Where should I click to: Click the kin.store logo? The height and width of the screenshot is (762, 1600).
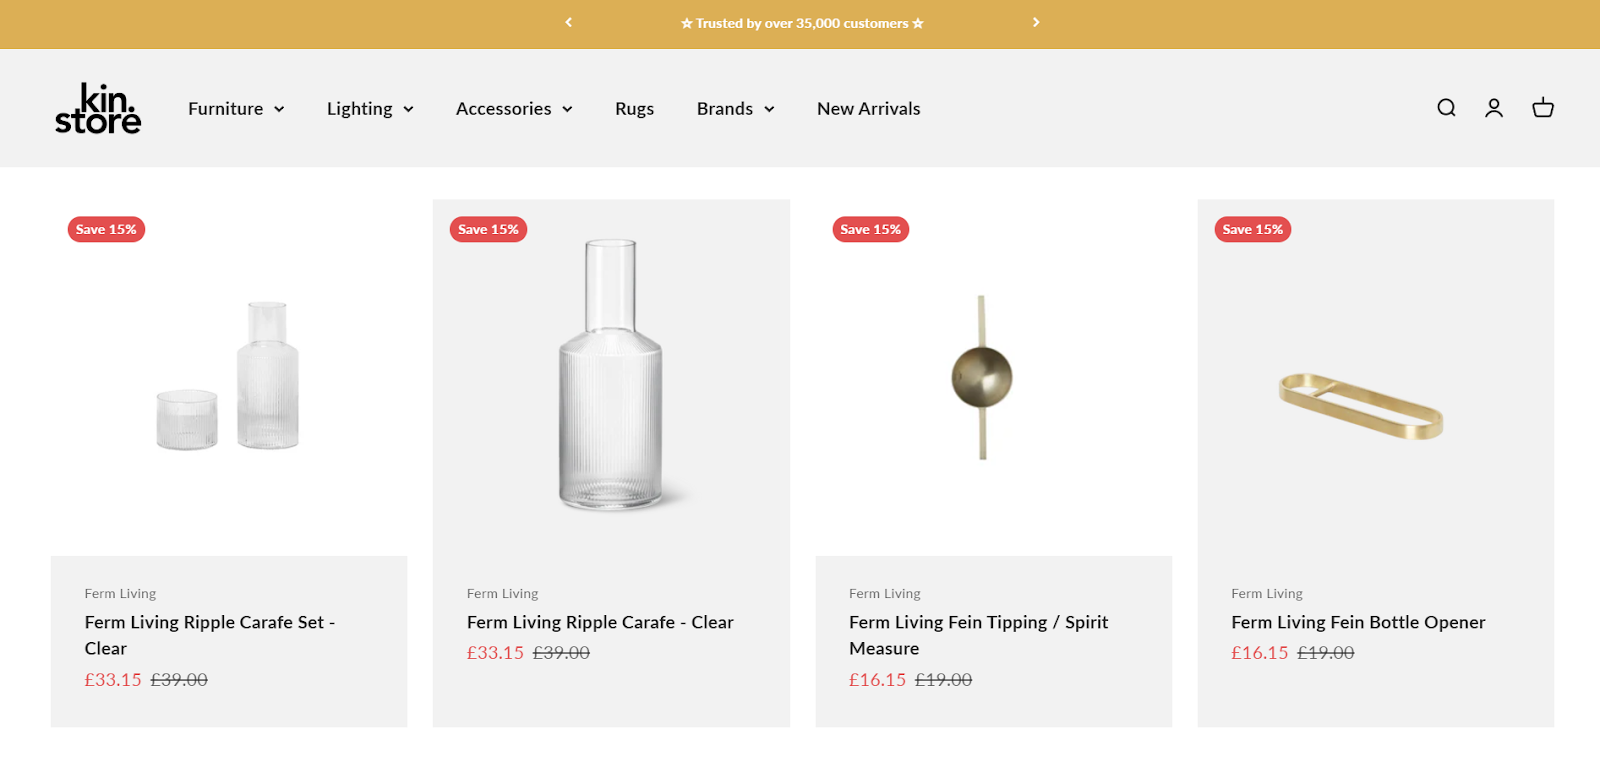point(97,108)
